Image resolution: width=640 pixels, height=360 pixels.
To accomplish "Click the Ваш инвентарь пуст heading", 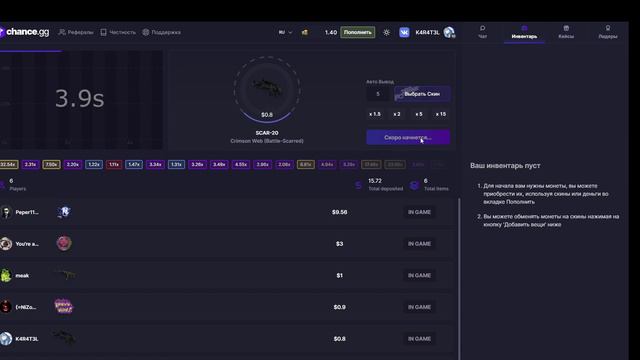I will (505, 166).
